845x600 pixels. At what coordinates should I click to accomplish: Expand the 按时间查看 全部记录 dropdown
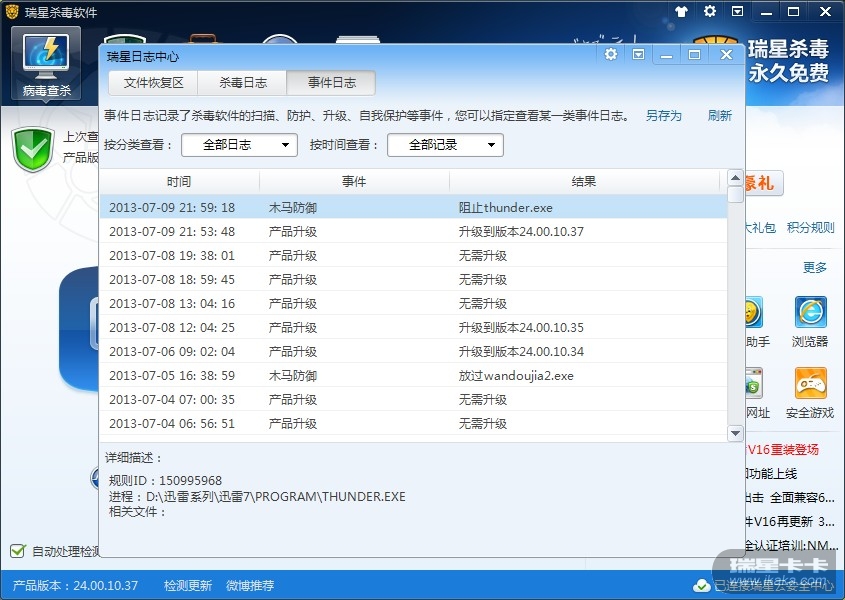445,145
